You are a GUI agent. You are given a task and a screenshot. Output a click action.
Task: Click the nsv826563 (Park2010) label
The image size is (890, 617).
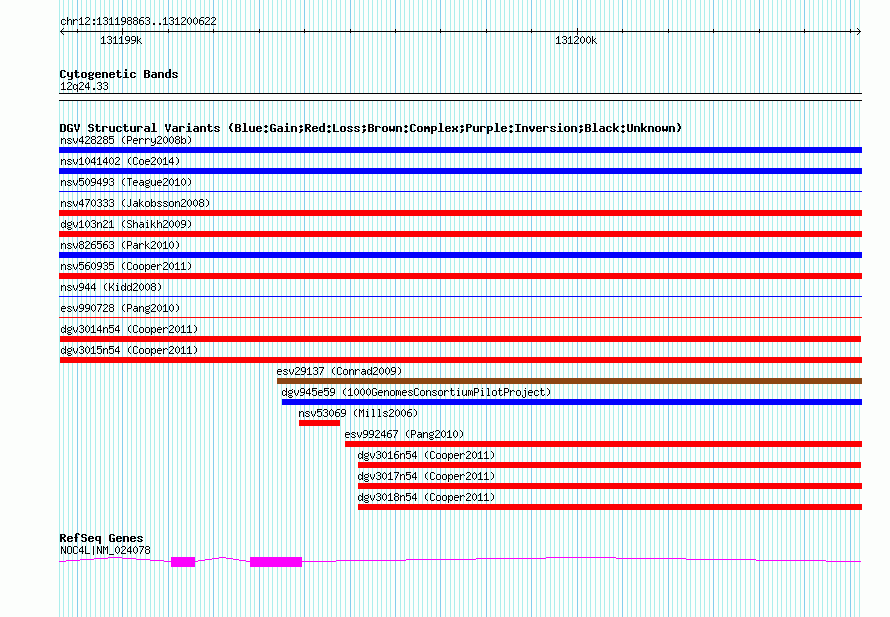[120, 245]
